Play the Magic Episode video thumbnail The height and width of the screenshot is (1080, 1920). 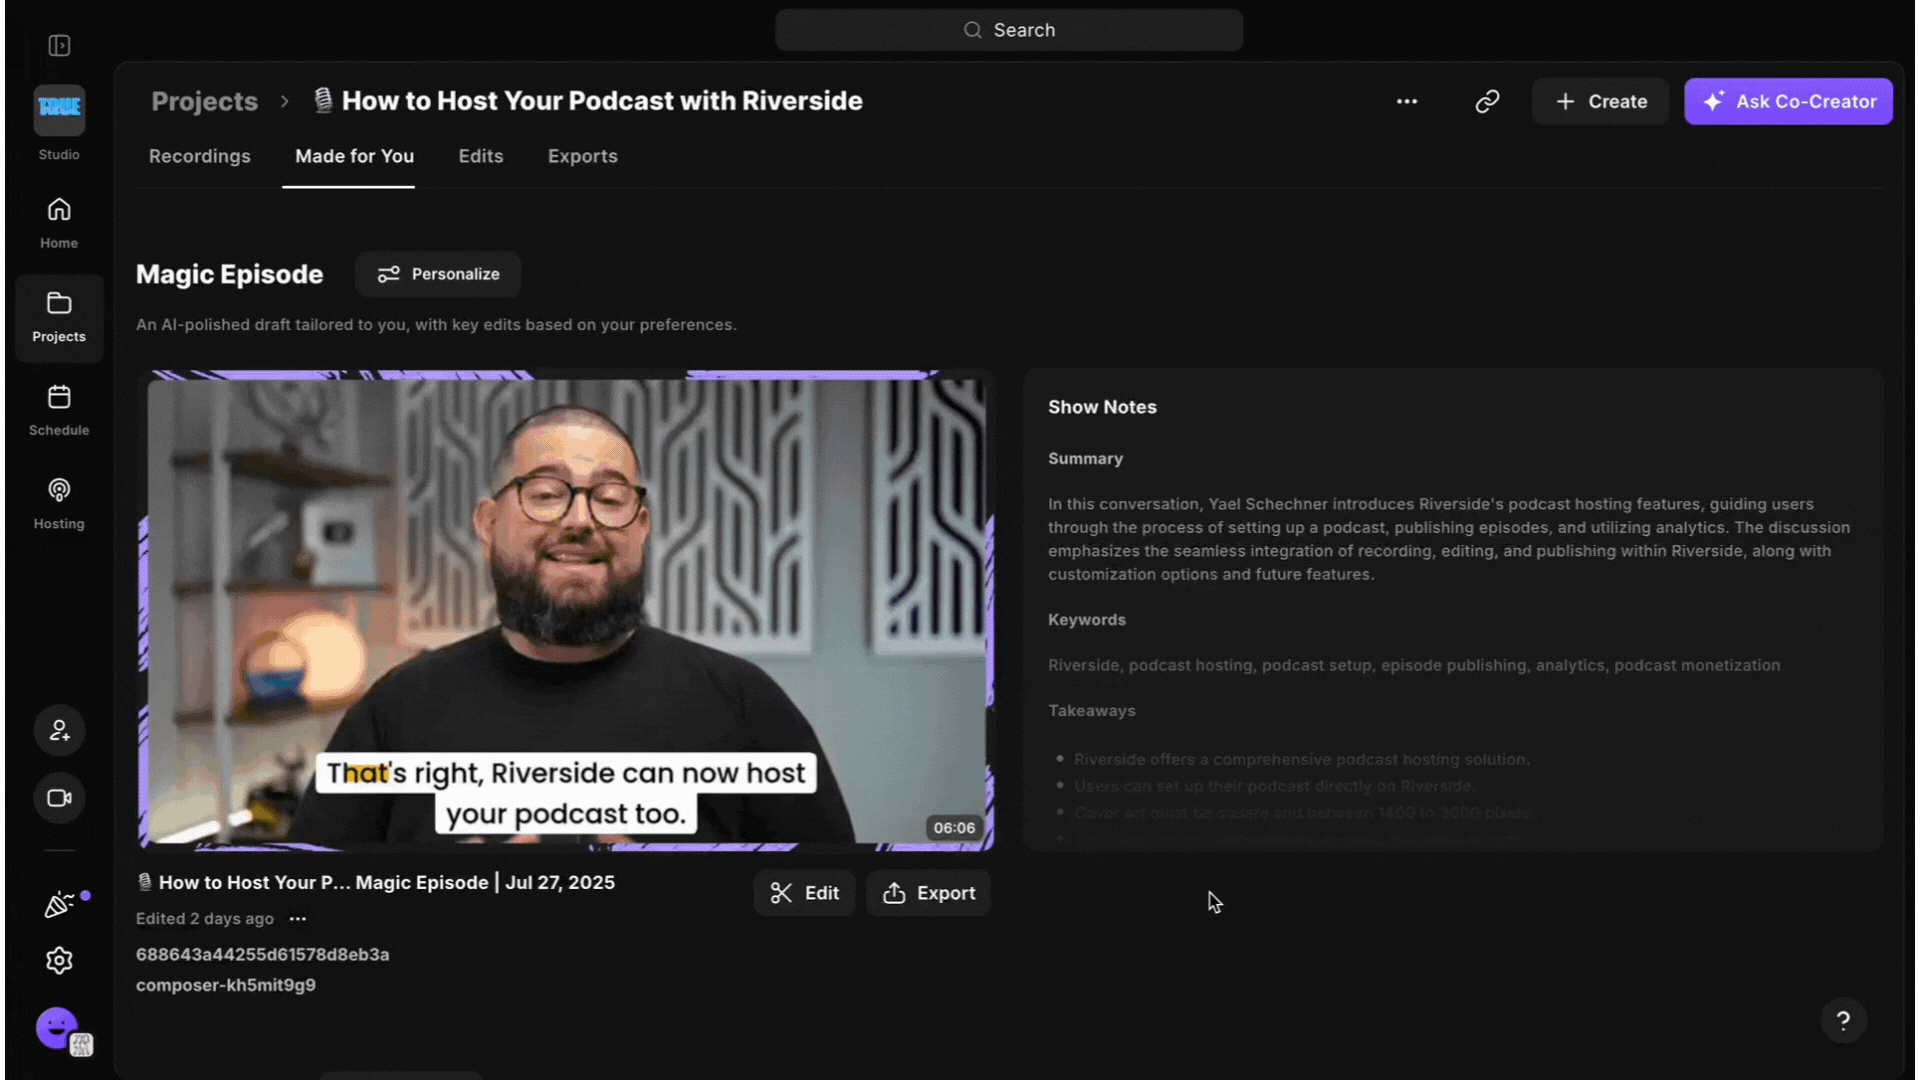pos(566,611)
